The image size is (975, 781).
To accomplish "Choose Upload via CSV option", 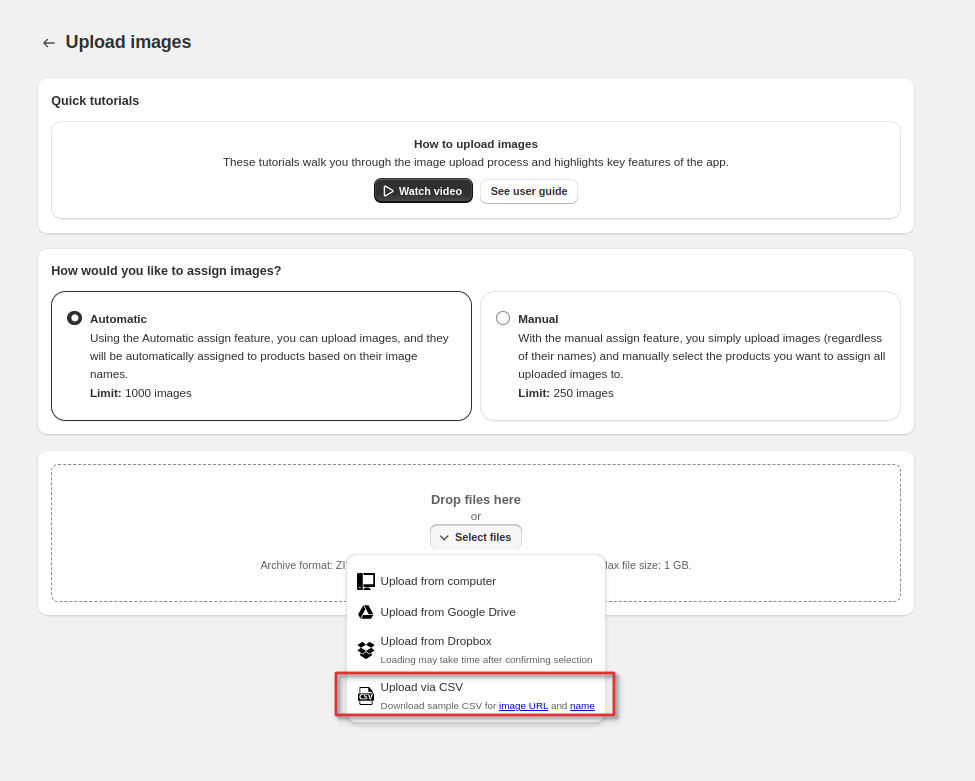I will tap(476, 696).
